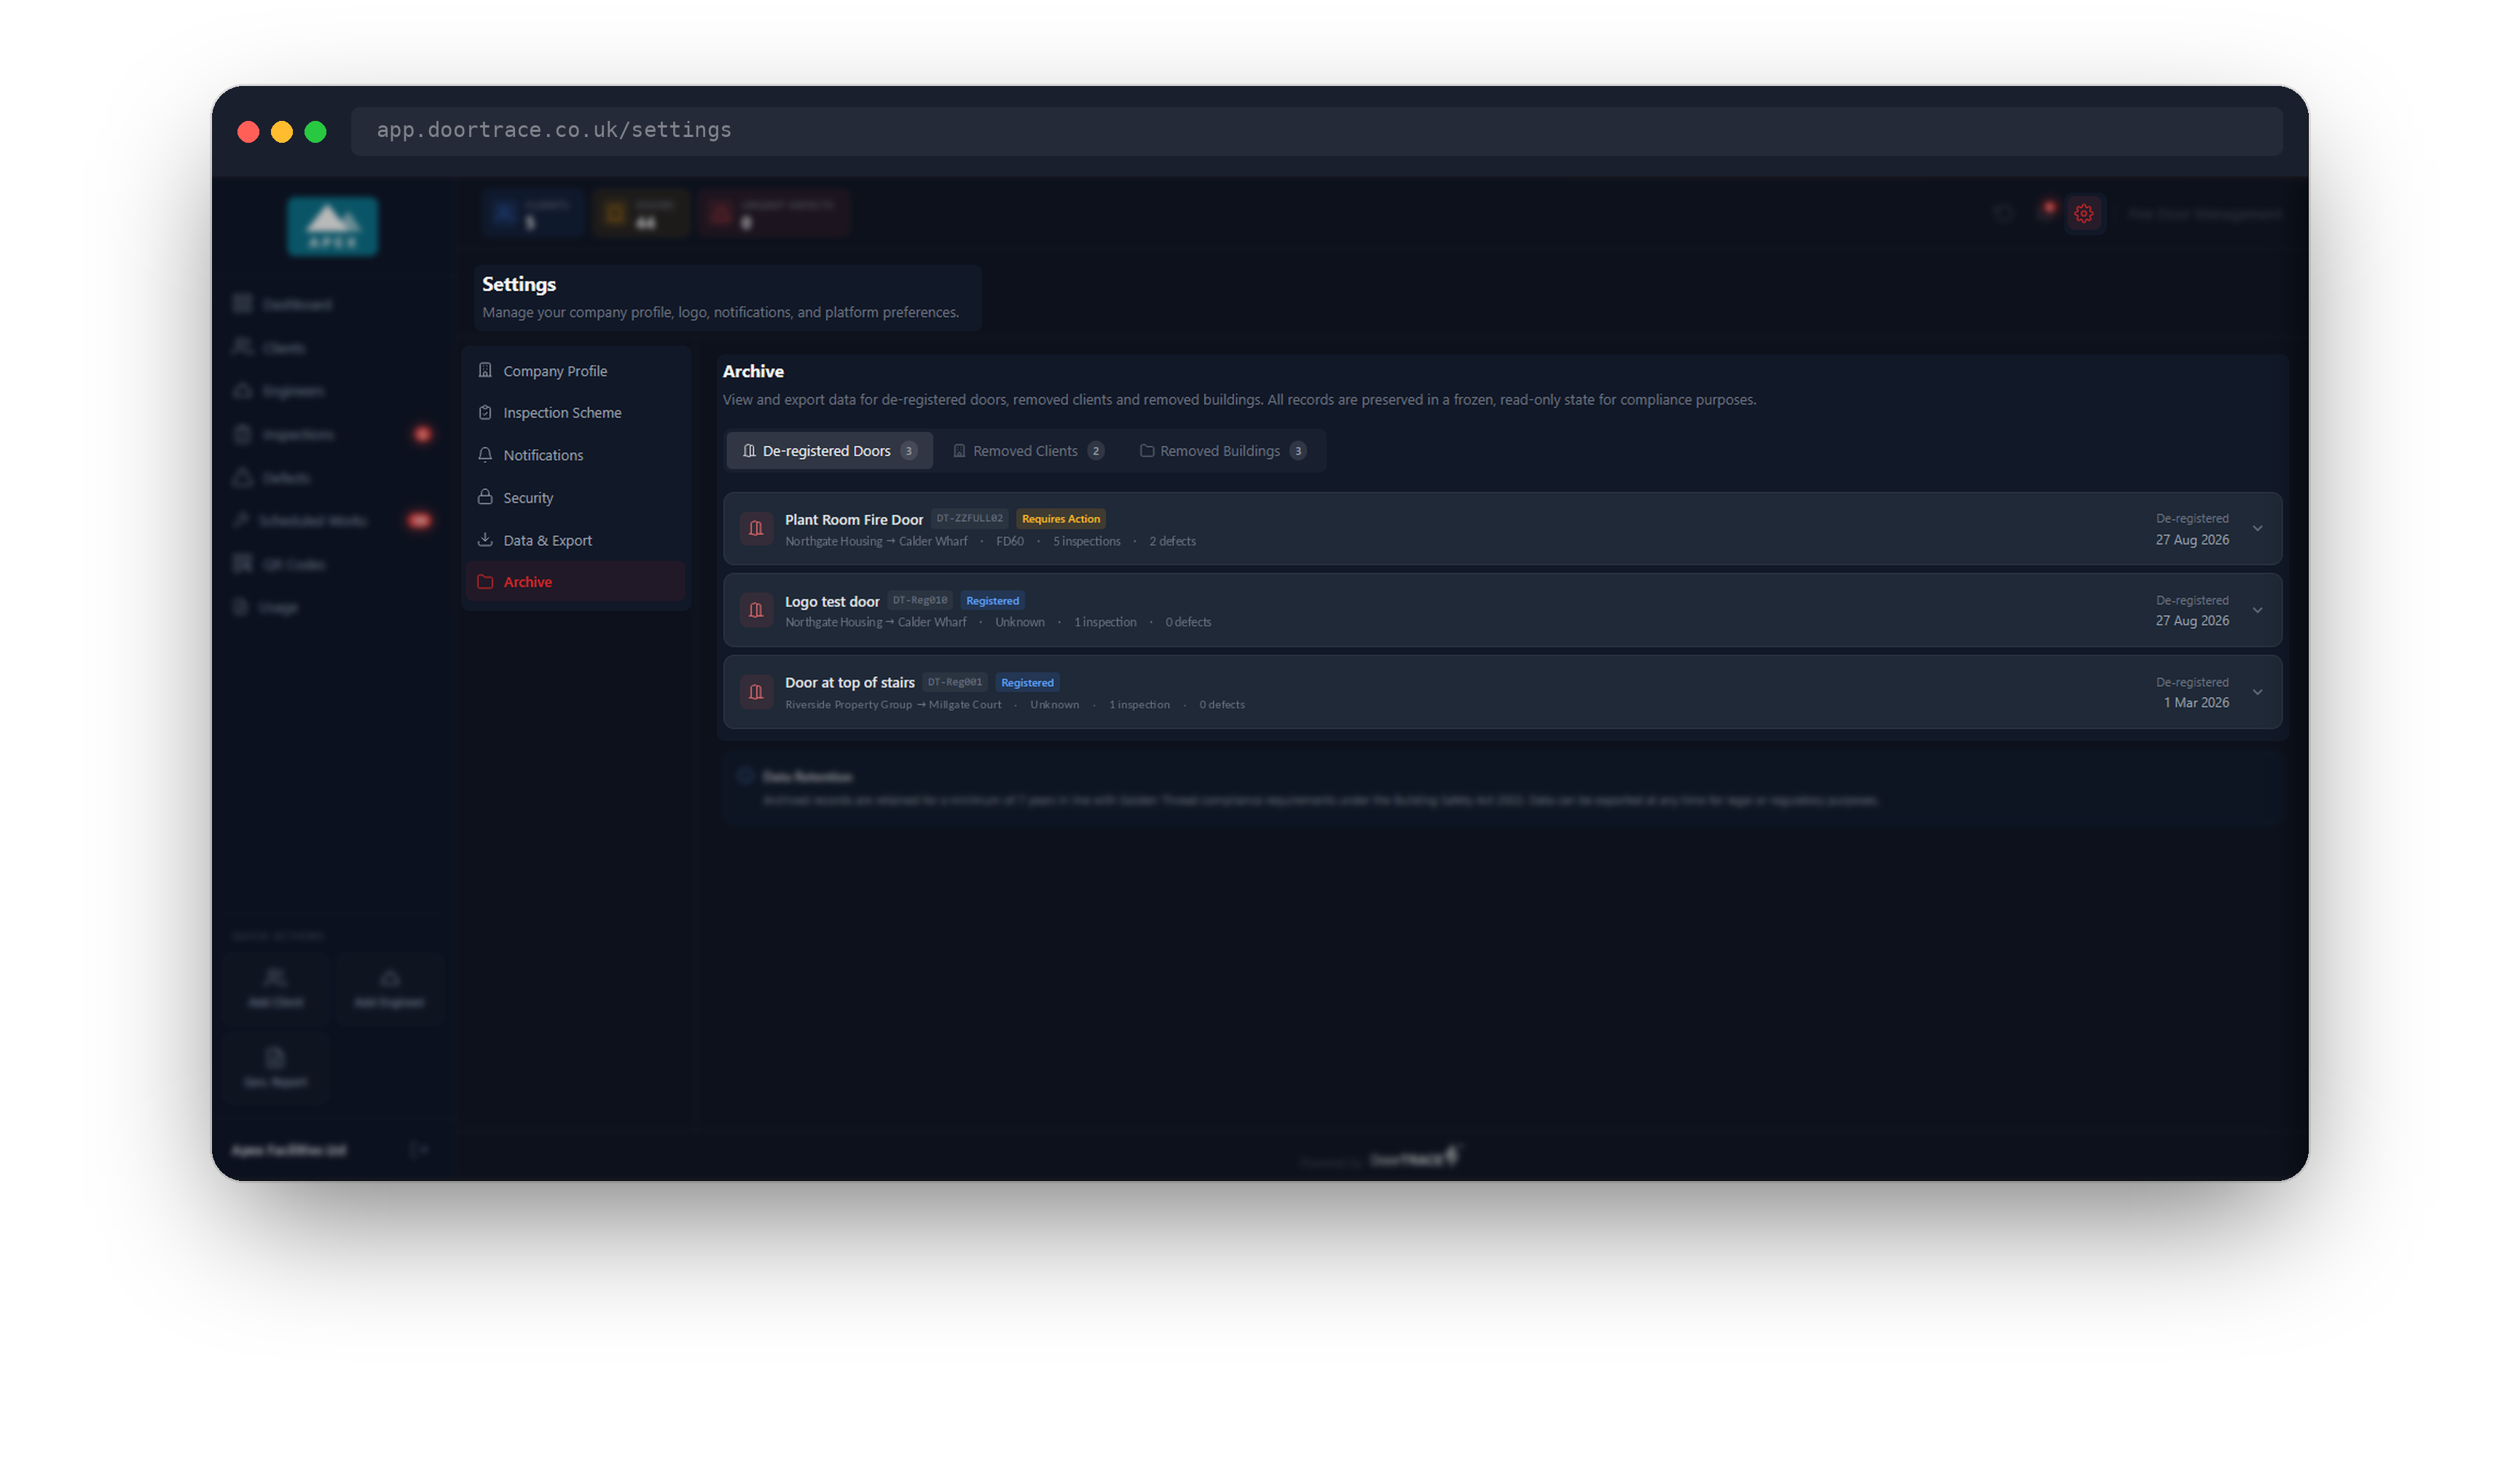Click the door icon beside Plant Room Fire Door

(756, 528)
